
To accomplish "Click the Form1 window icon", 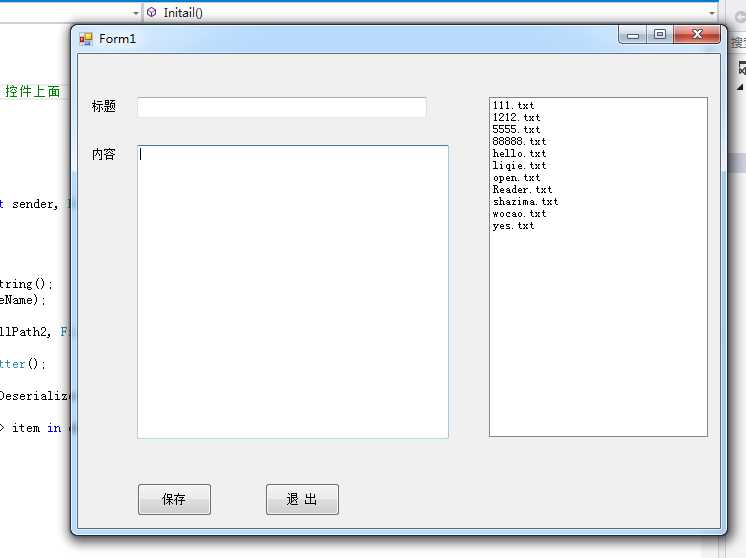I will click(86, 39).
